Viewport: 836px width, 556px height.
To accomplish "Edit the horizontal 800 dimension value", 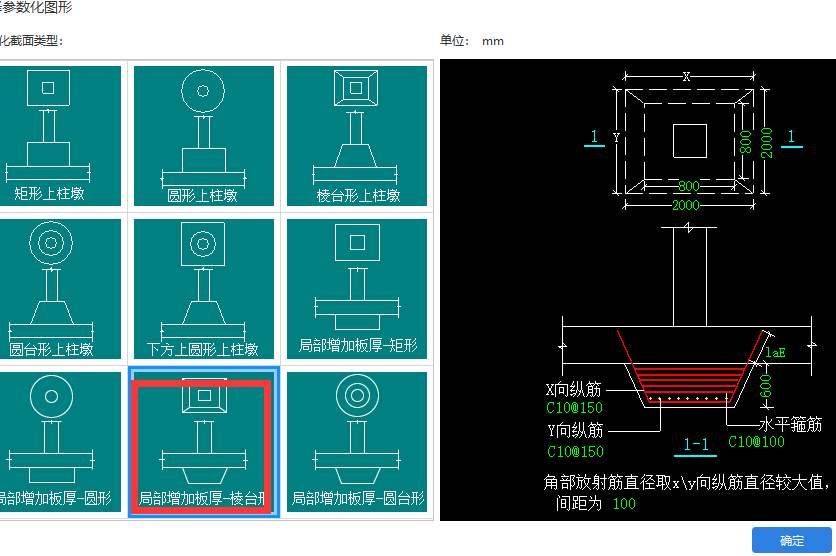I will (689, 186).
